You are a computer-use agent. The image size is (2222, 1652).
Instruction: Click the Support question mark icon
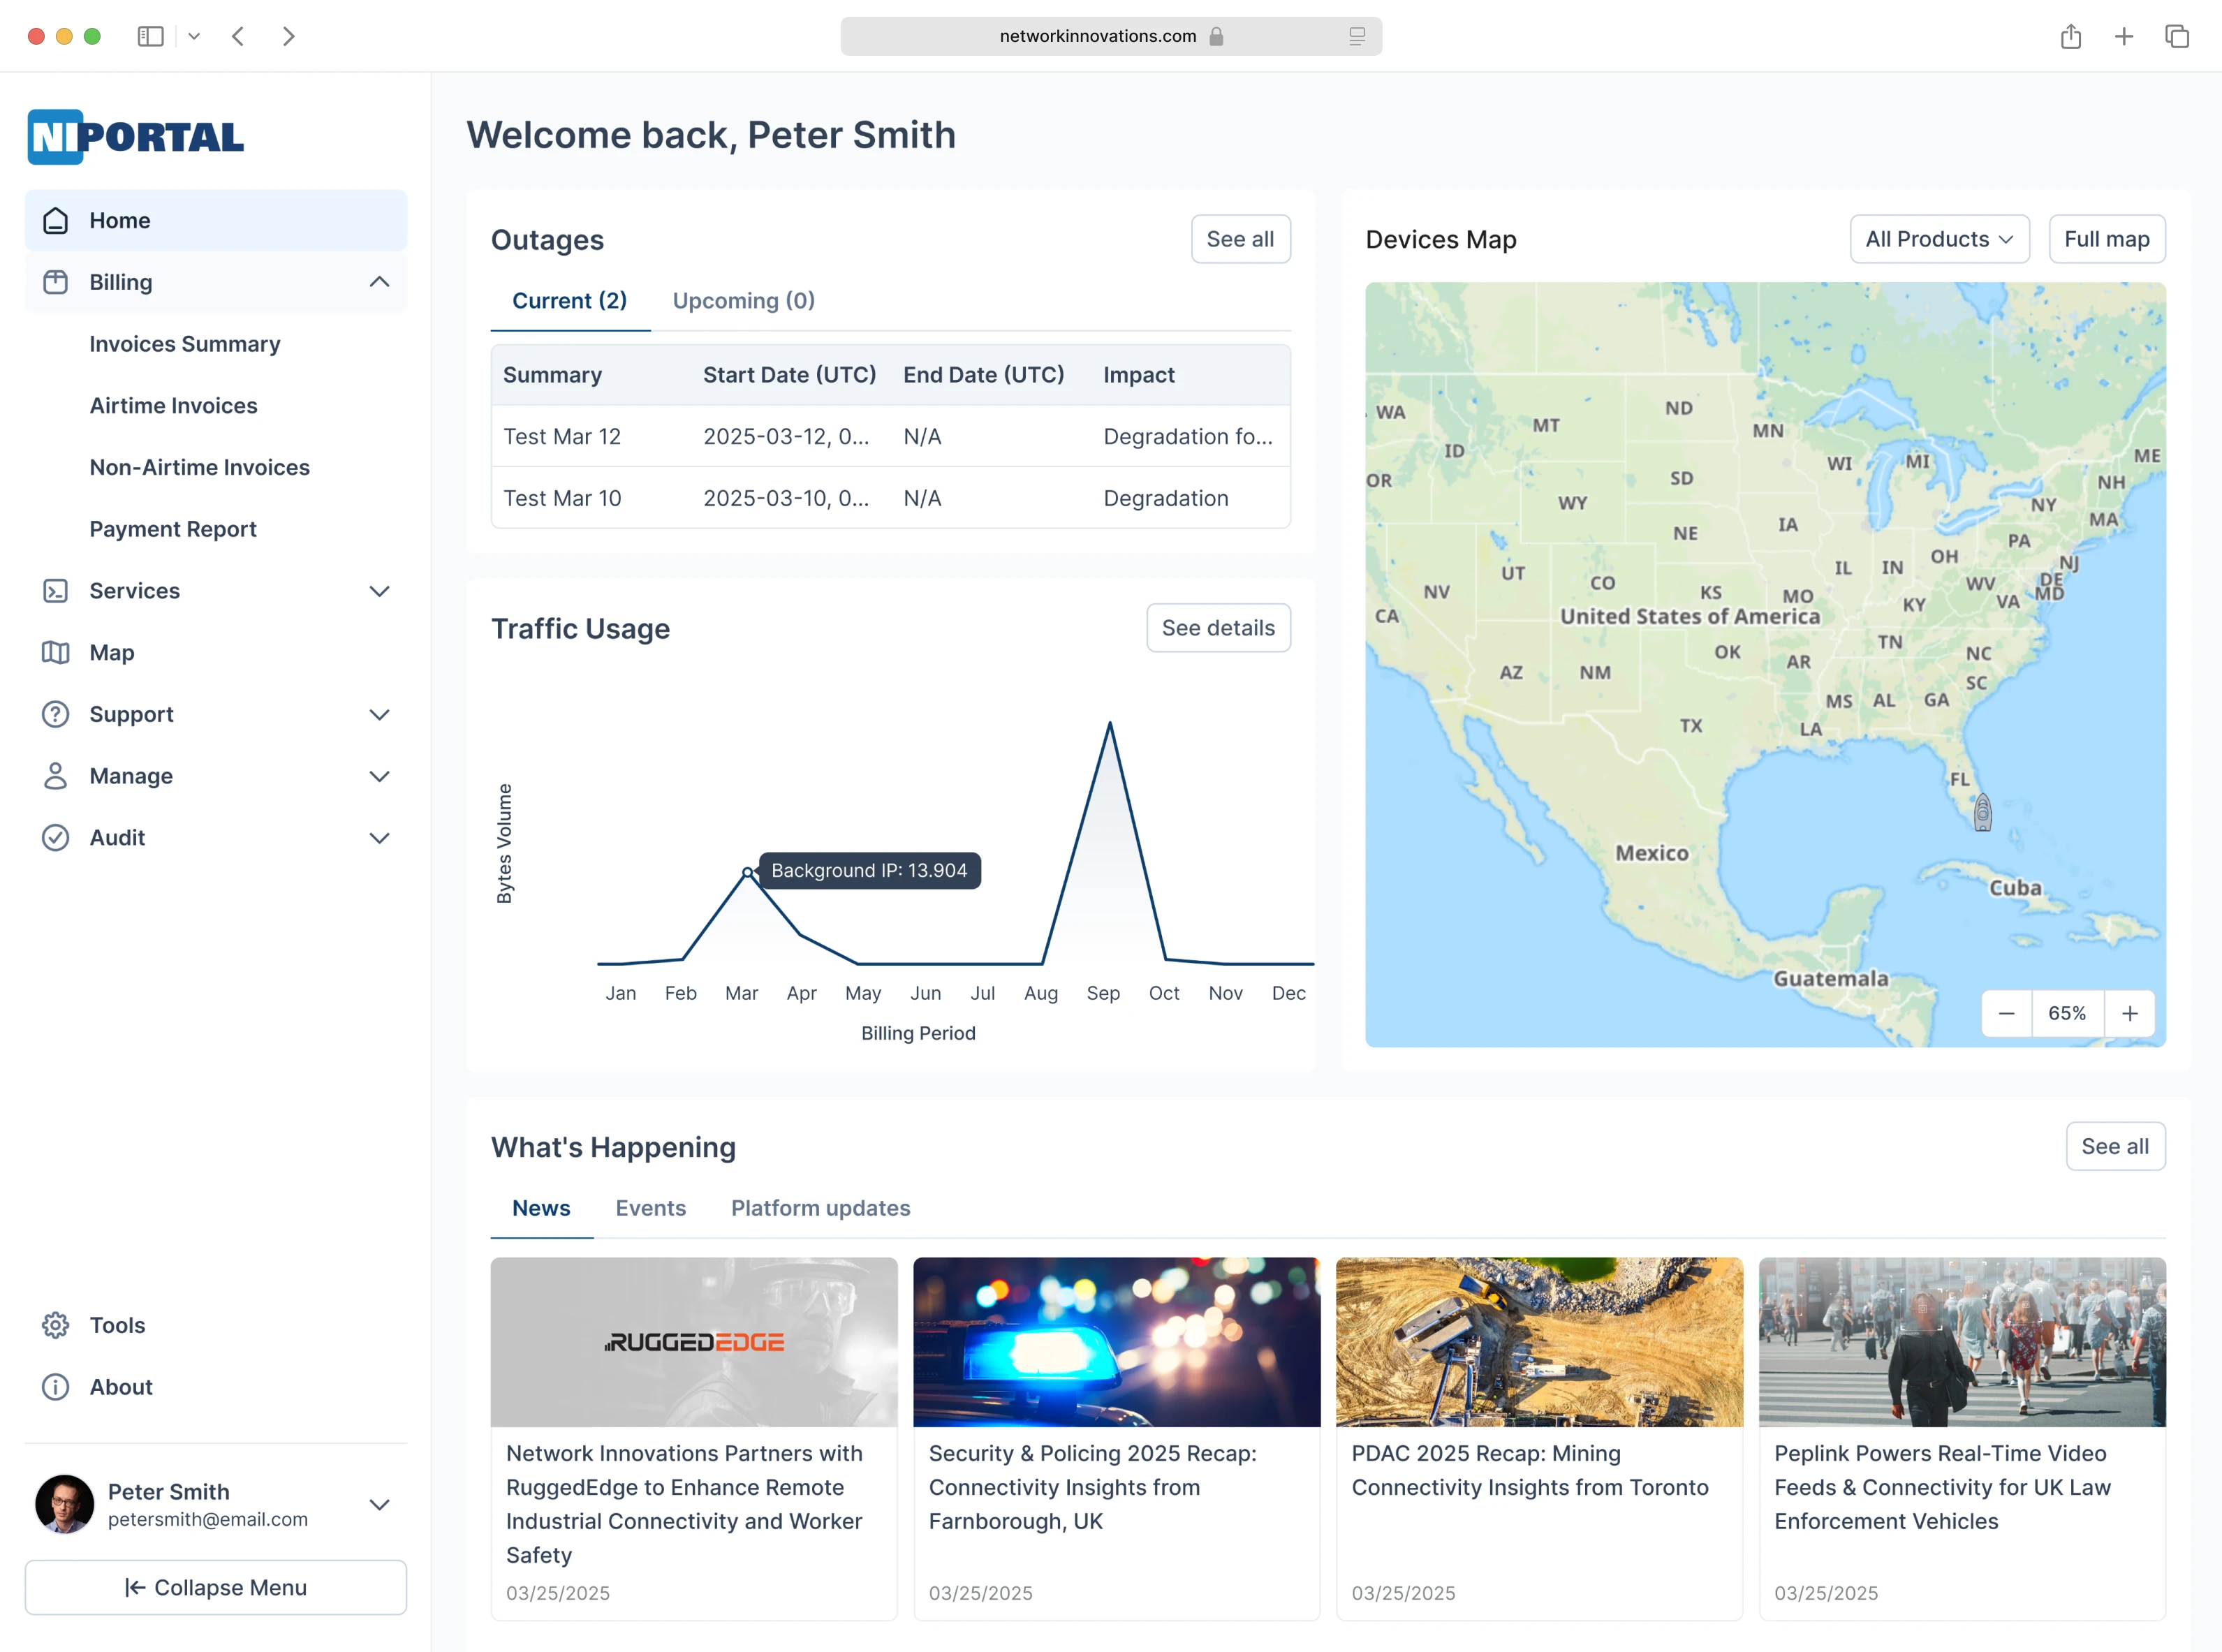[56, 714]
